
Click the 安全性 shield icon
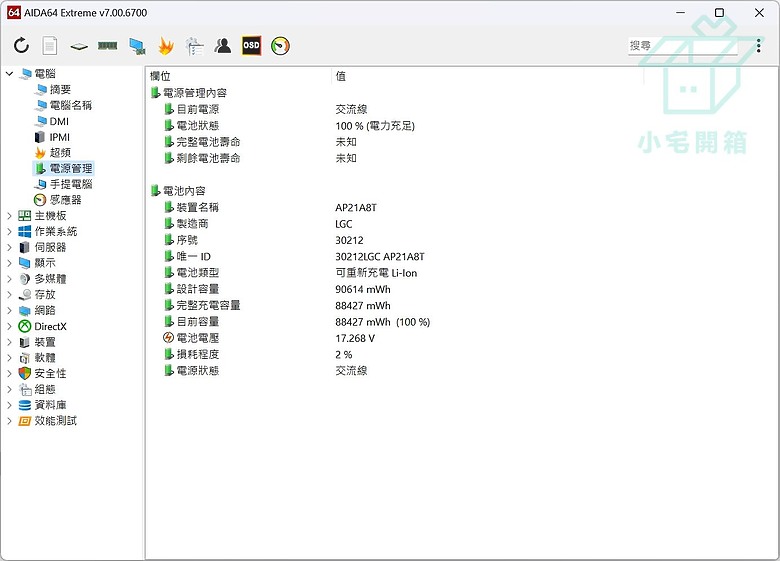[24, 373]
